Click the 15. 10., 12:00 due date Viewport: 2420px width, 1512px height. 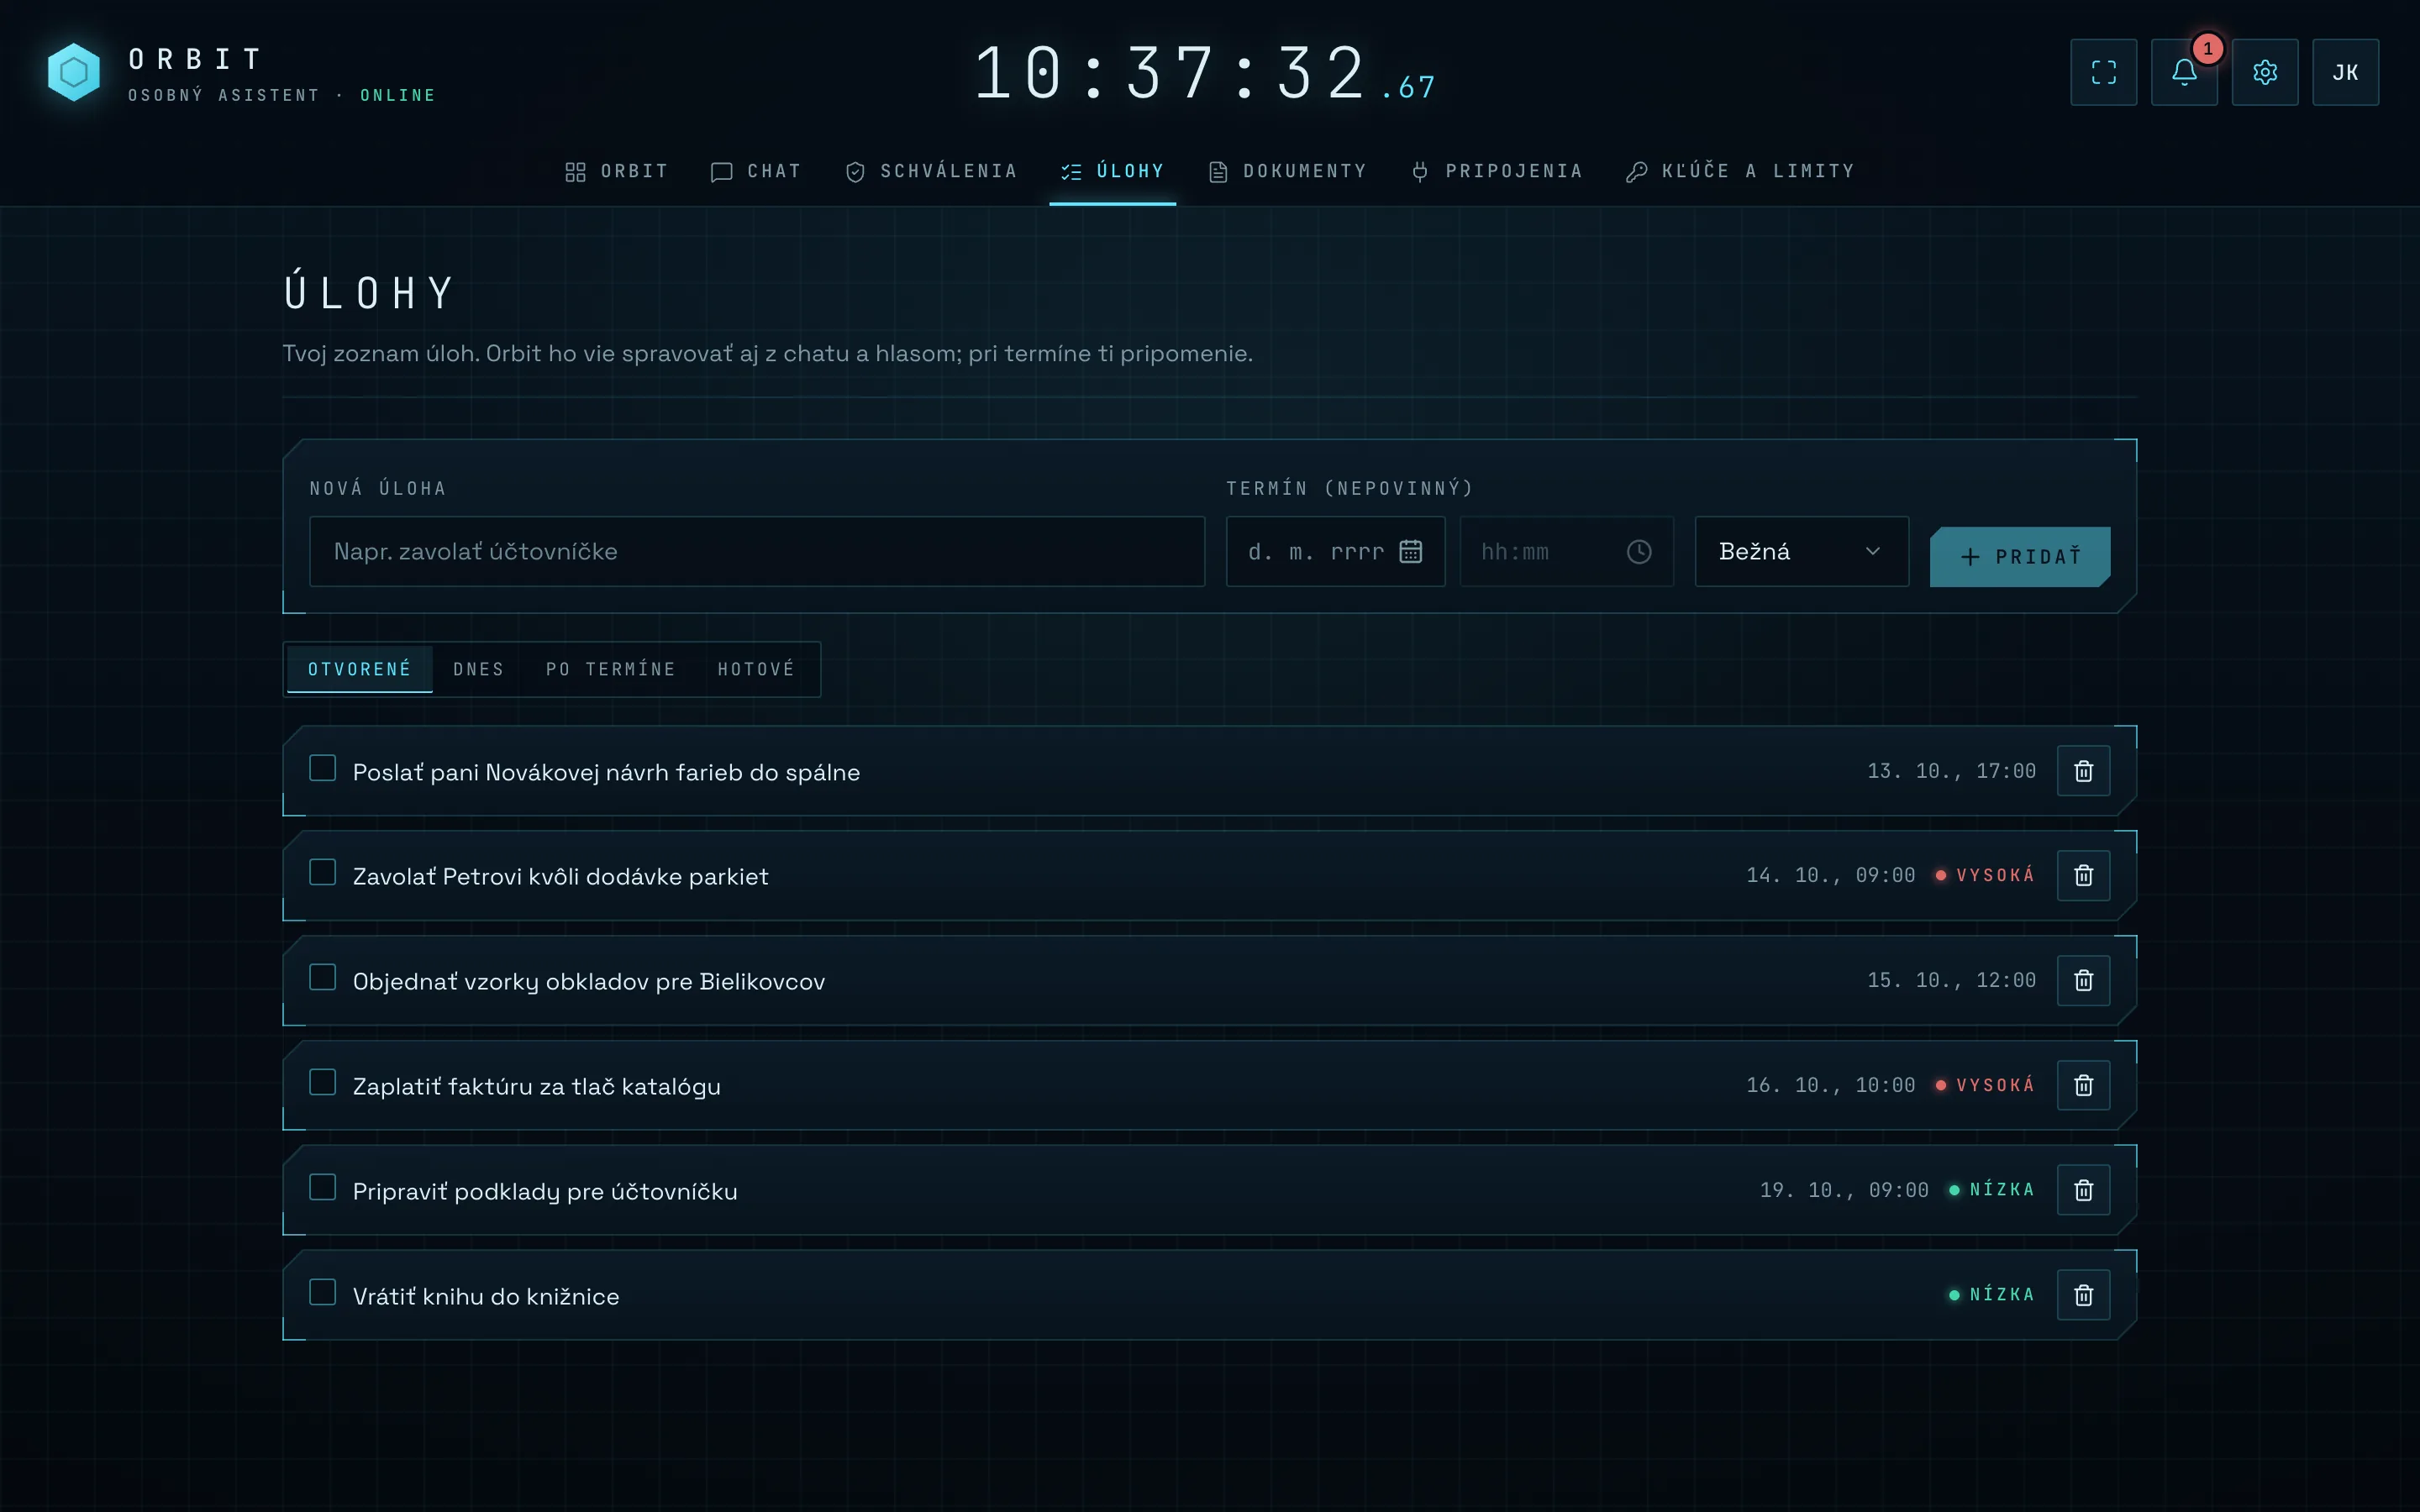click(x=1951, y=980)
